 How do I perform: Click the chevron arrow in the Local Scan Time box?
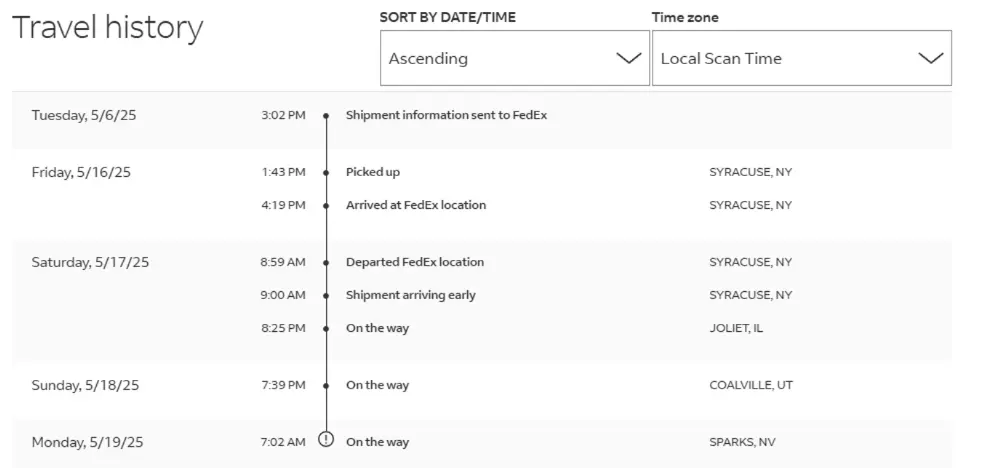(x=930, y=58)
